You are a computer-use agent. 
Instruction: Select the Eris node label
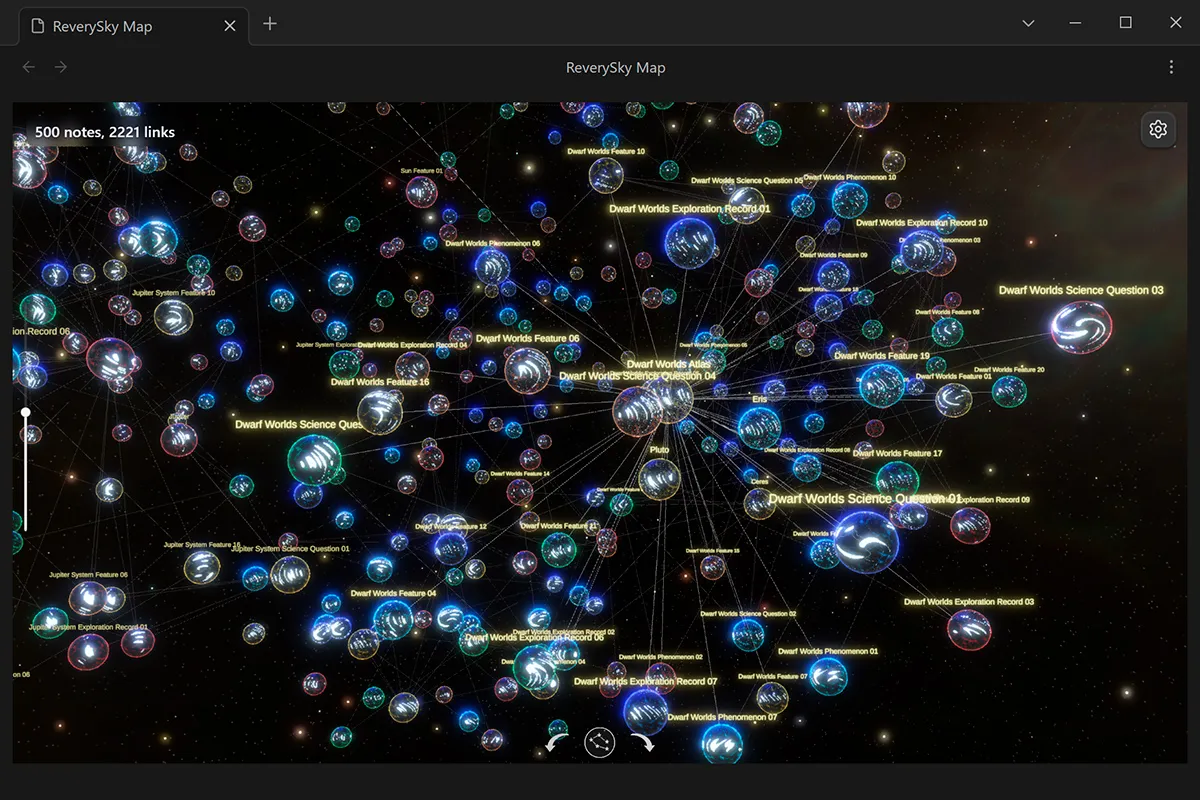[760, 399]
